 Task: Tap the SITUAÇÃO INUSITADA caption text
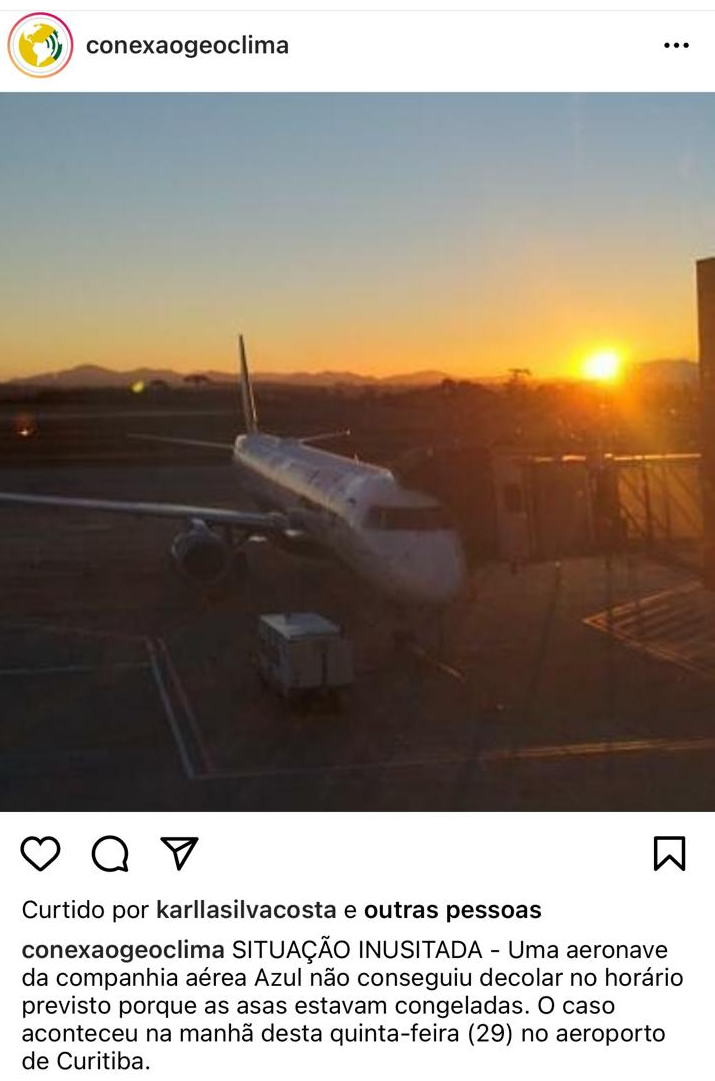pos(357,951)
